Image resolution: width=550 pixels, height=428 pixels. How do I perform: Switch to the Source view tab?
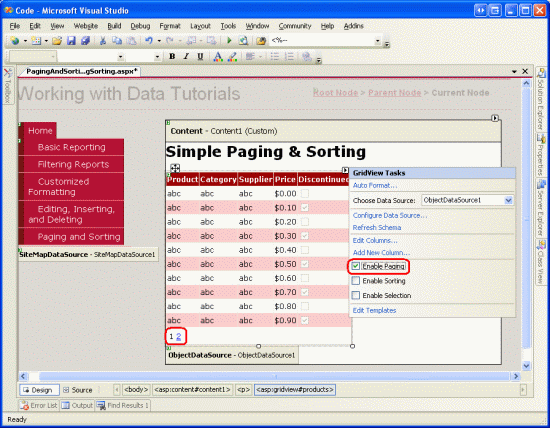78,390
